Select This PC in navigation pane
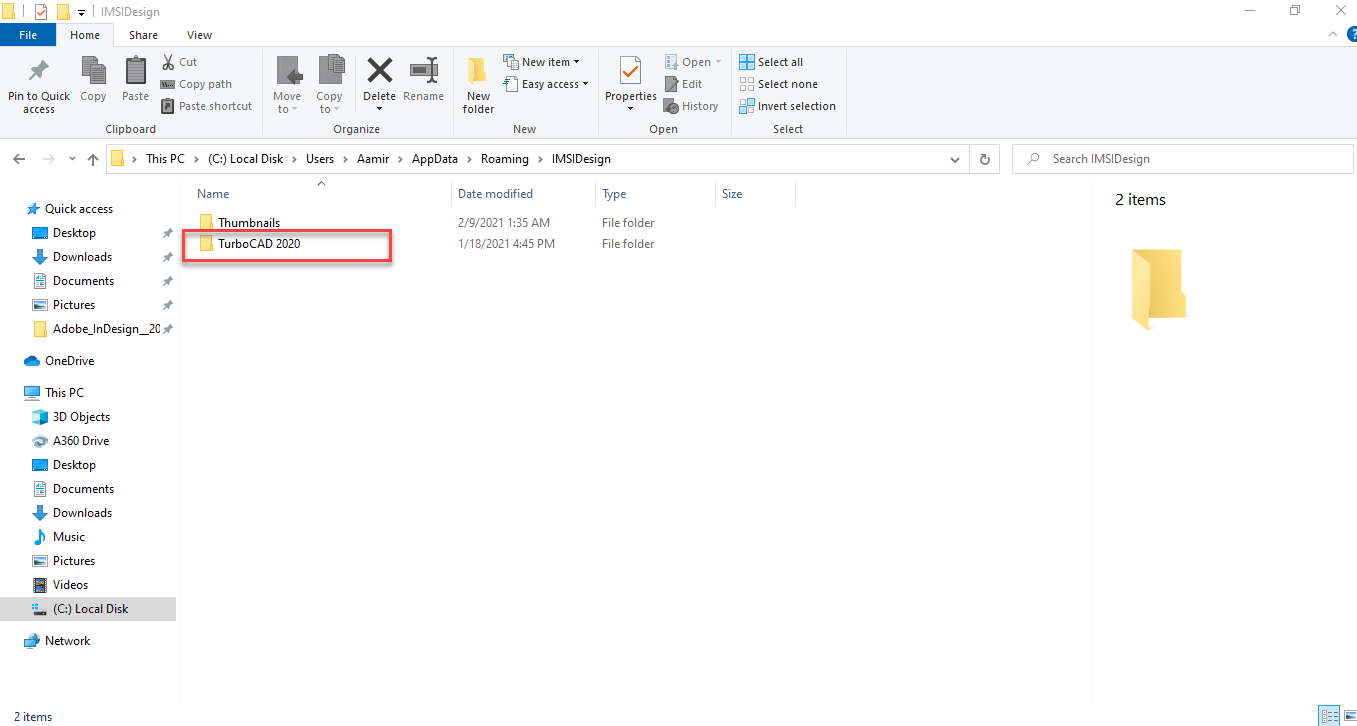1357x726 pixels. pos(64,393)
